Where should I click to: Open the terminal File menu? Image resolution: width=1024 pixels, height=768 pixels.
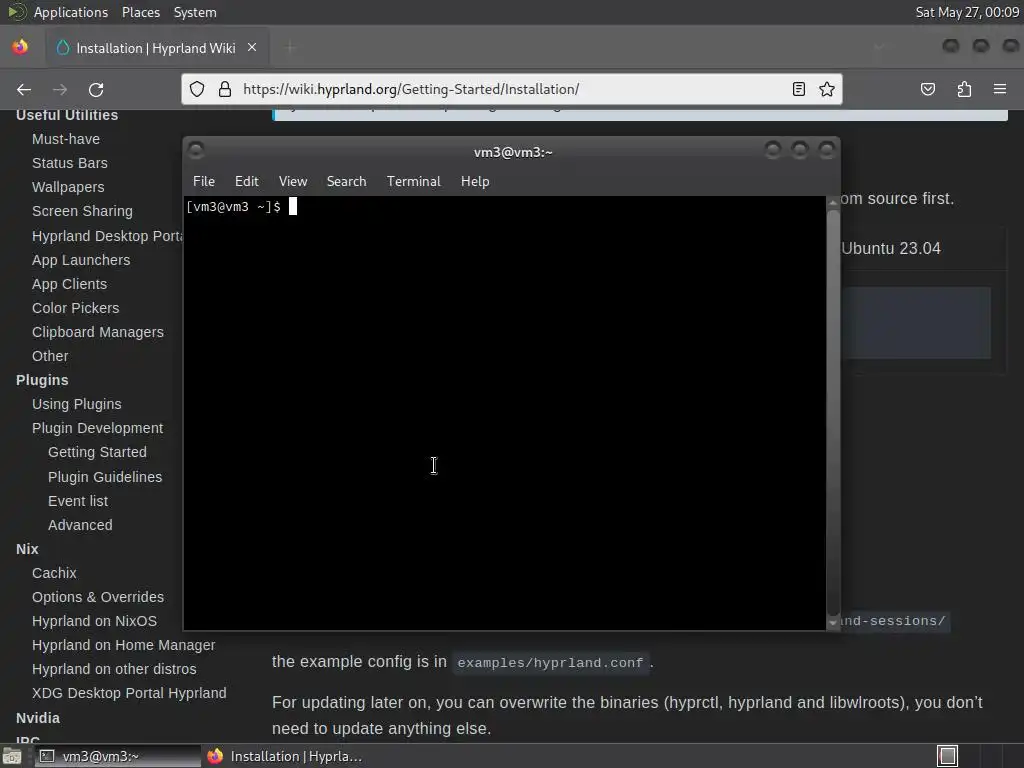[204, 182]
